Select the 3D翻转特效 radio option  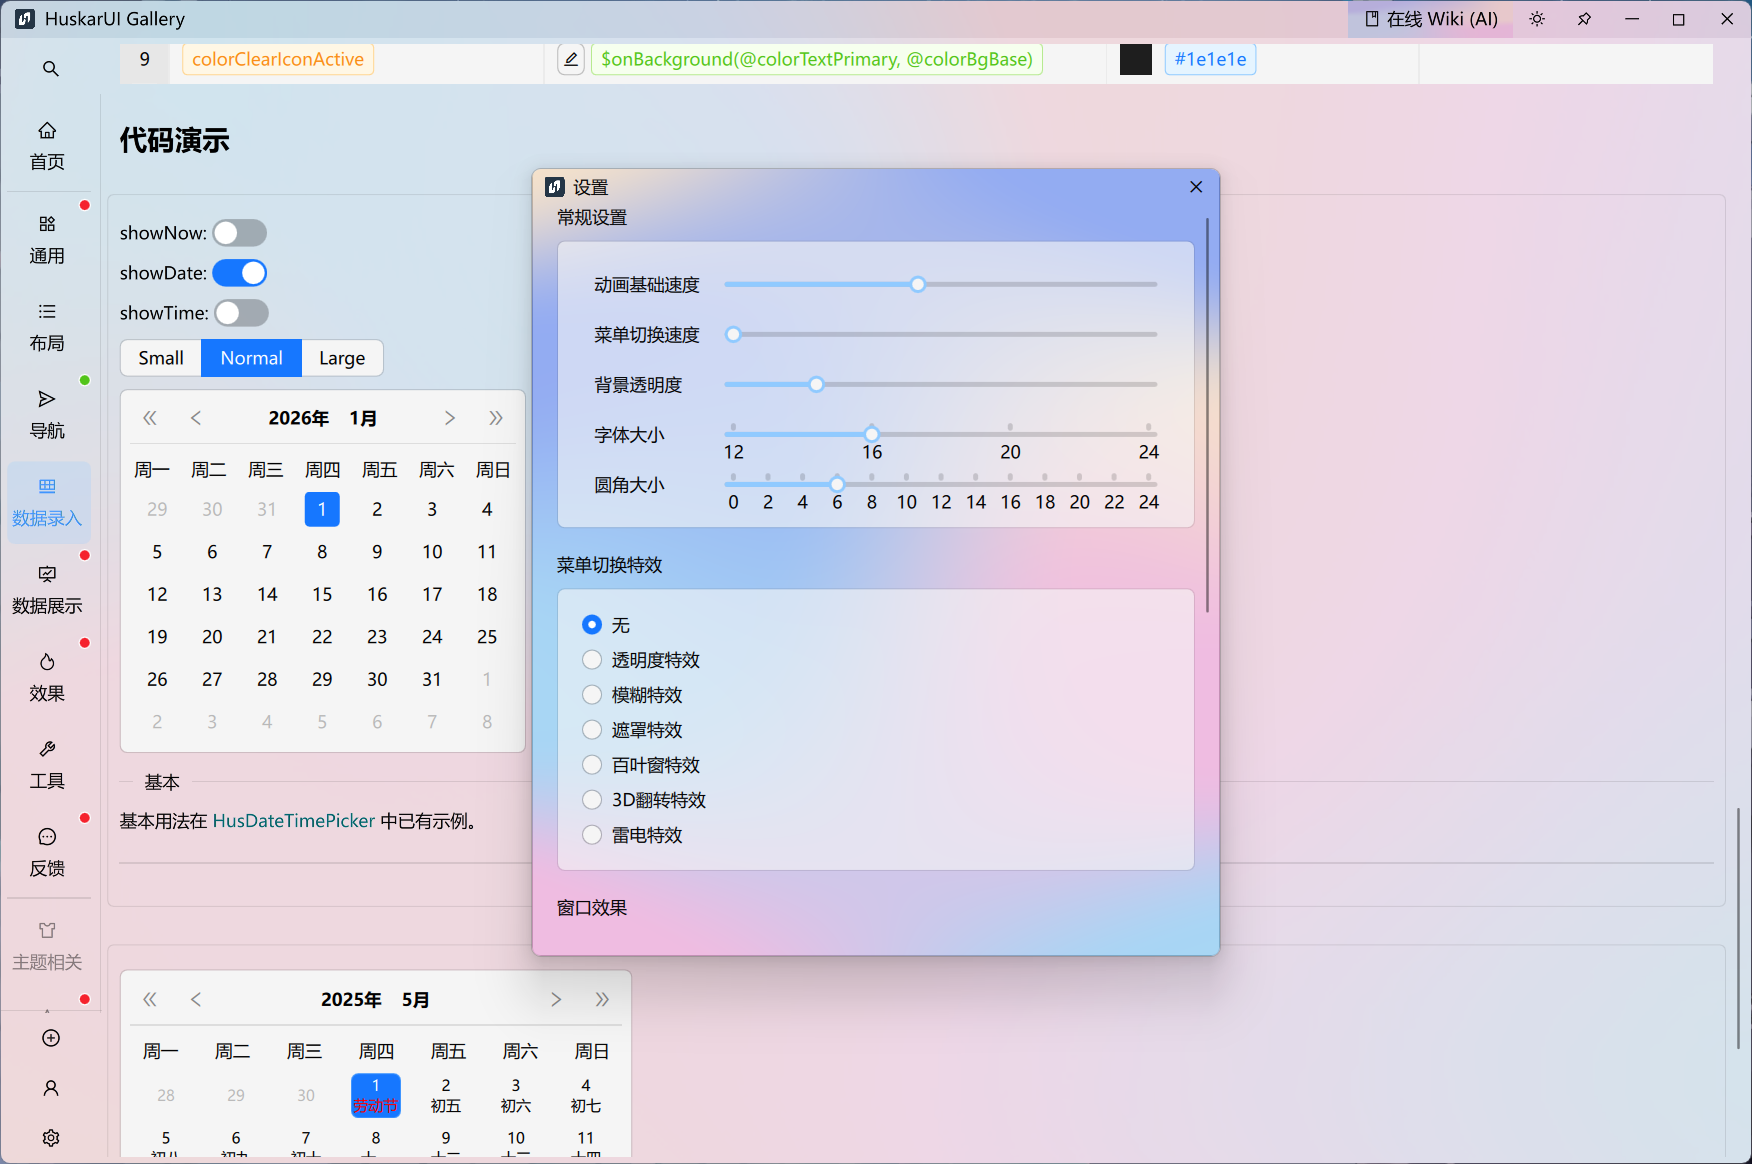click(x=592, y=799)
